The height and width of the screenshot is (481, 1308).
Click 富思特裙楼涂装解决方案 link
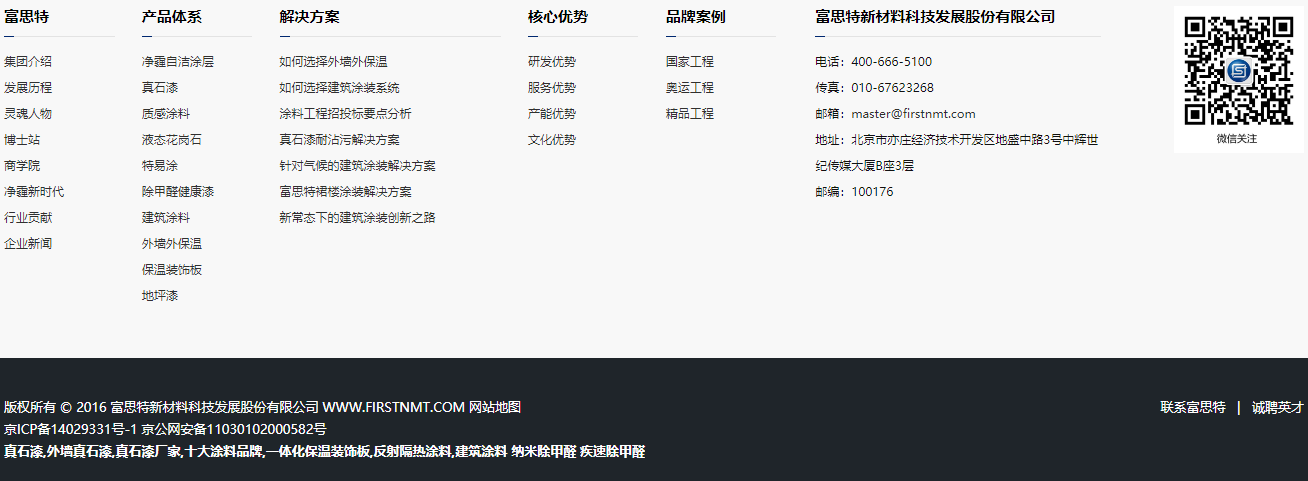tap(346, 192)
